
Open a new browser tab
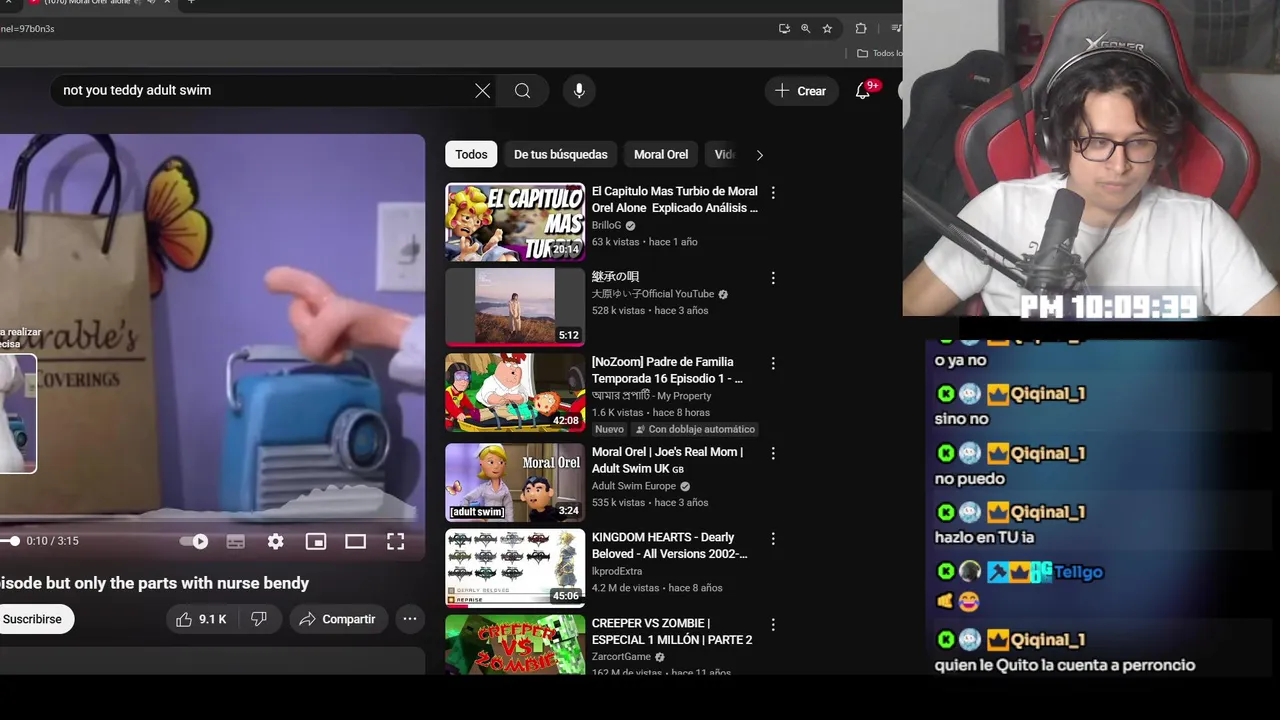pos(191,3)
